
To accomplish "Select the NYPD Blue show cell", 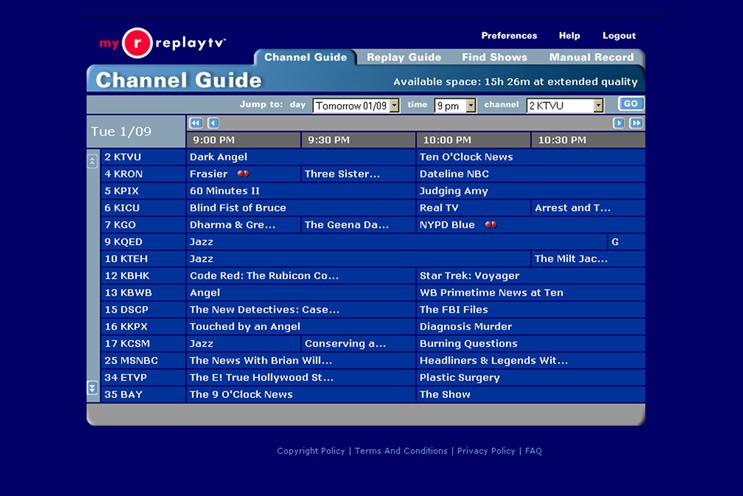I will [531, 225].
